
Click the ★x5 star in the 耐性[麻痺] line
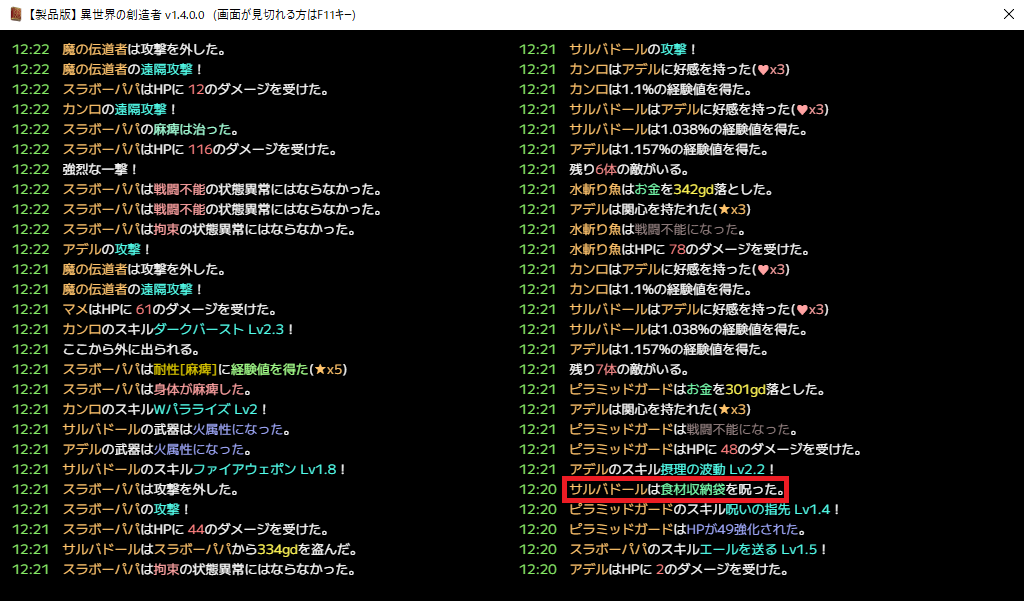(328, 369)
